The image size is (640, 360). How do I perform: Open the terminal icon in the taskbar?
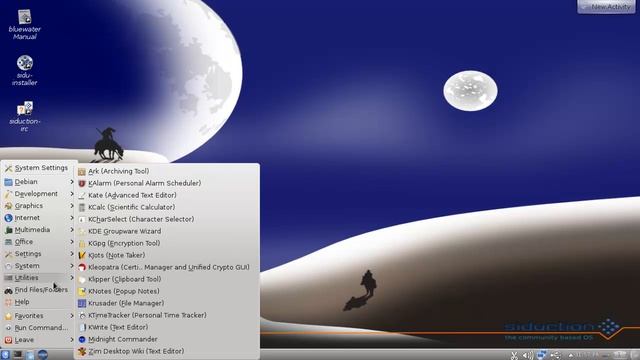point(18,355)
